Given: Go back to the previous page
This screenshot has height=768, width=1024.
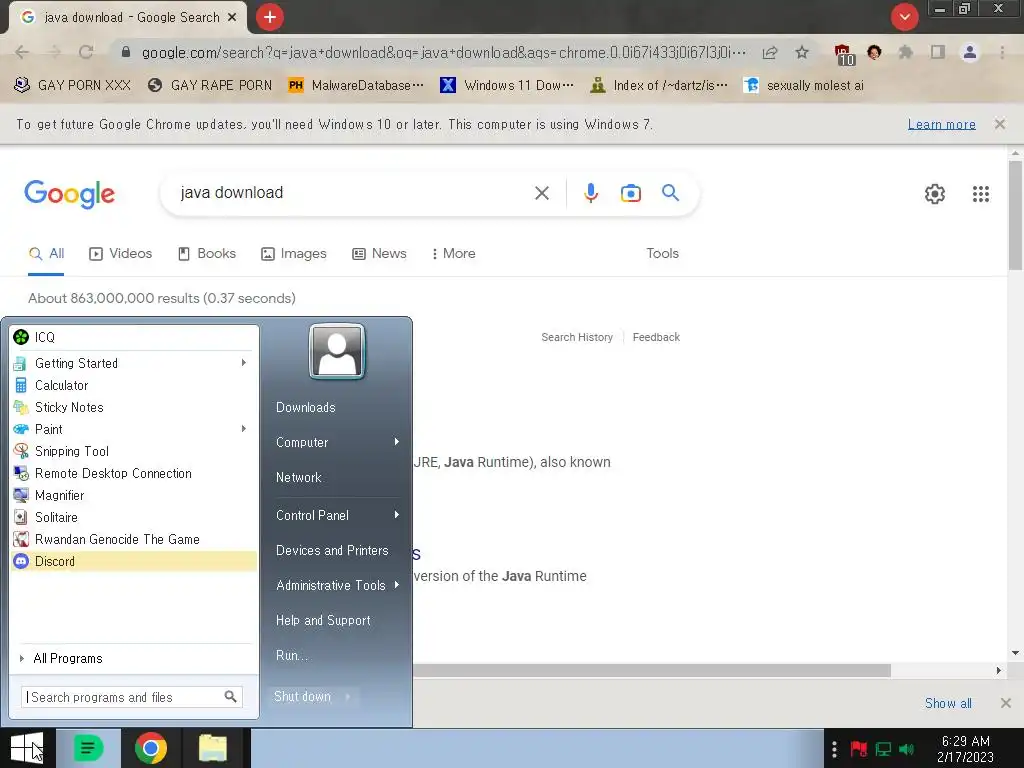Looking at the screenshot, I should pyautogui.click(x=22, y=52).
